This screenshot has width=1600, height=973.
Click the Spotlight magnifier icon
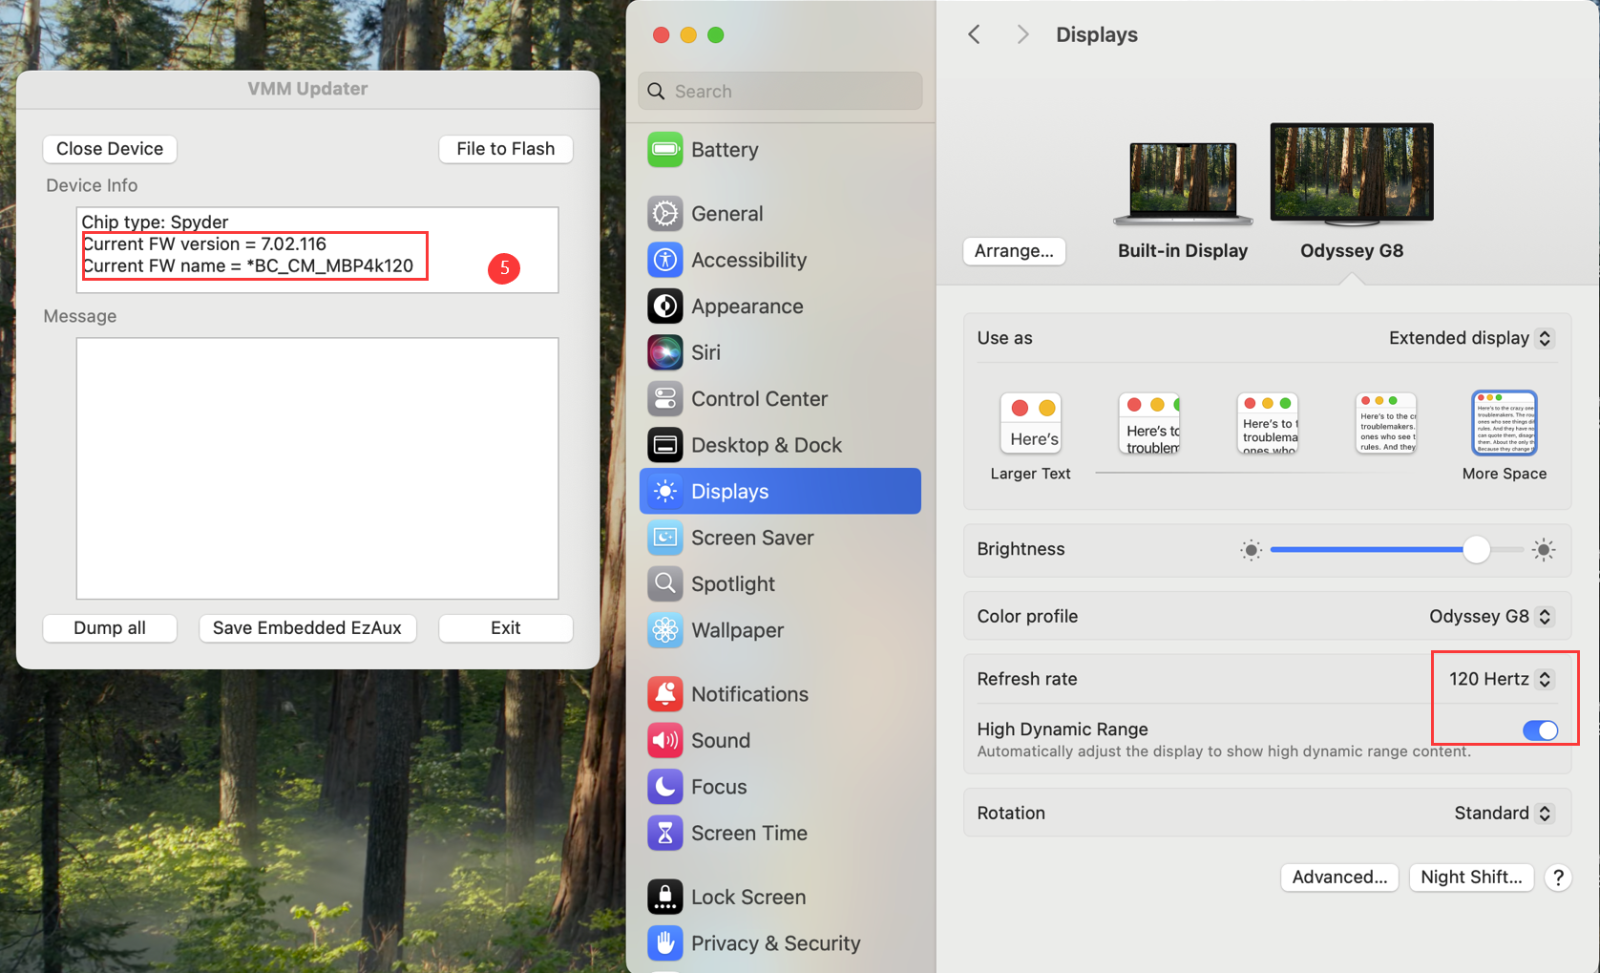(665, 584)
